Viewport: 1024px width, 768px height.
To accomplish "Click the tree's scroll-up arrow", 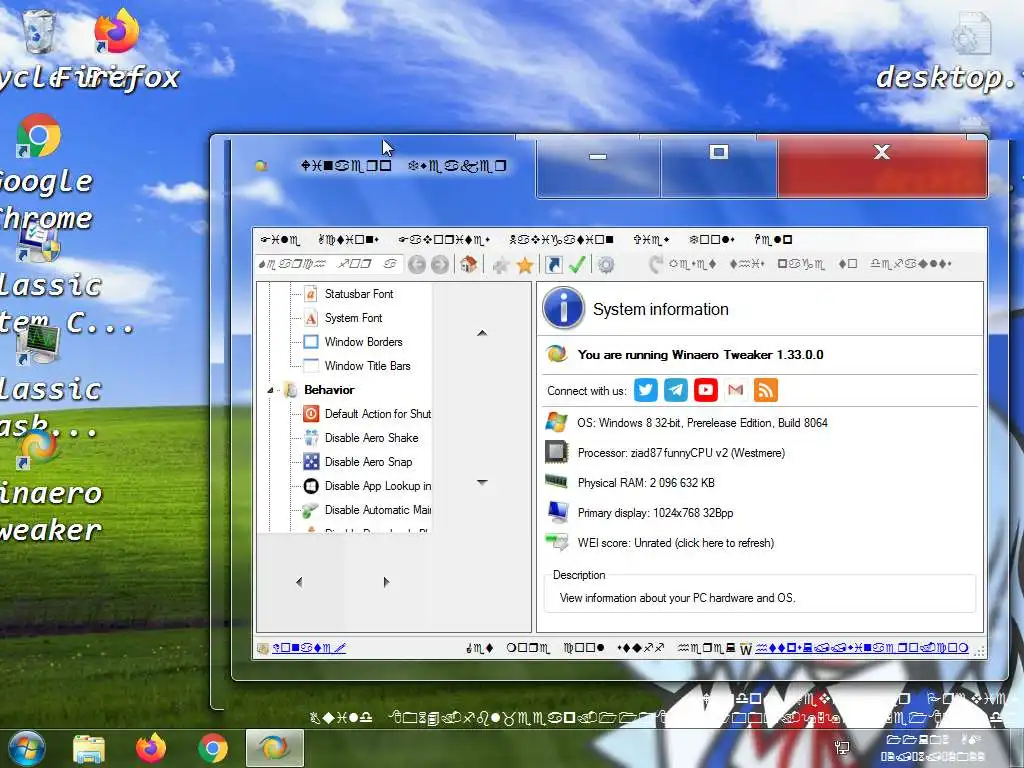I will tap(482, 333).
